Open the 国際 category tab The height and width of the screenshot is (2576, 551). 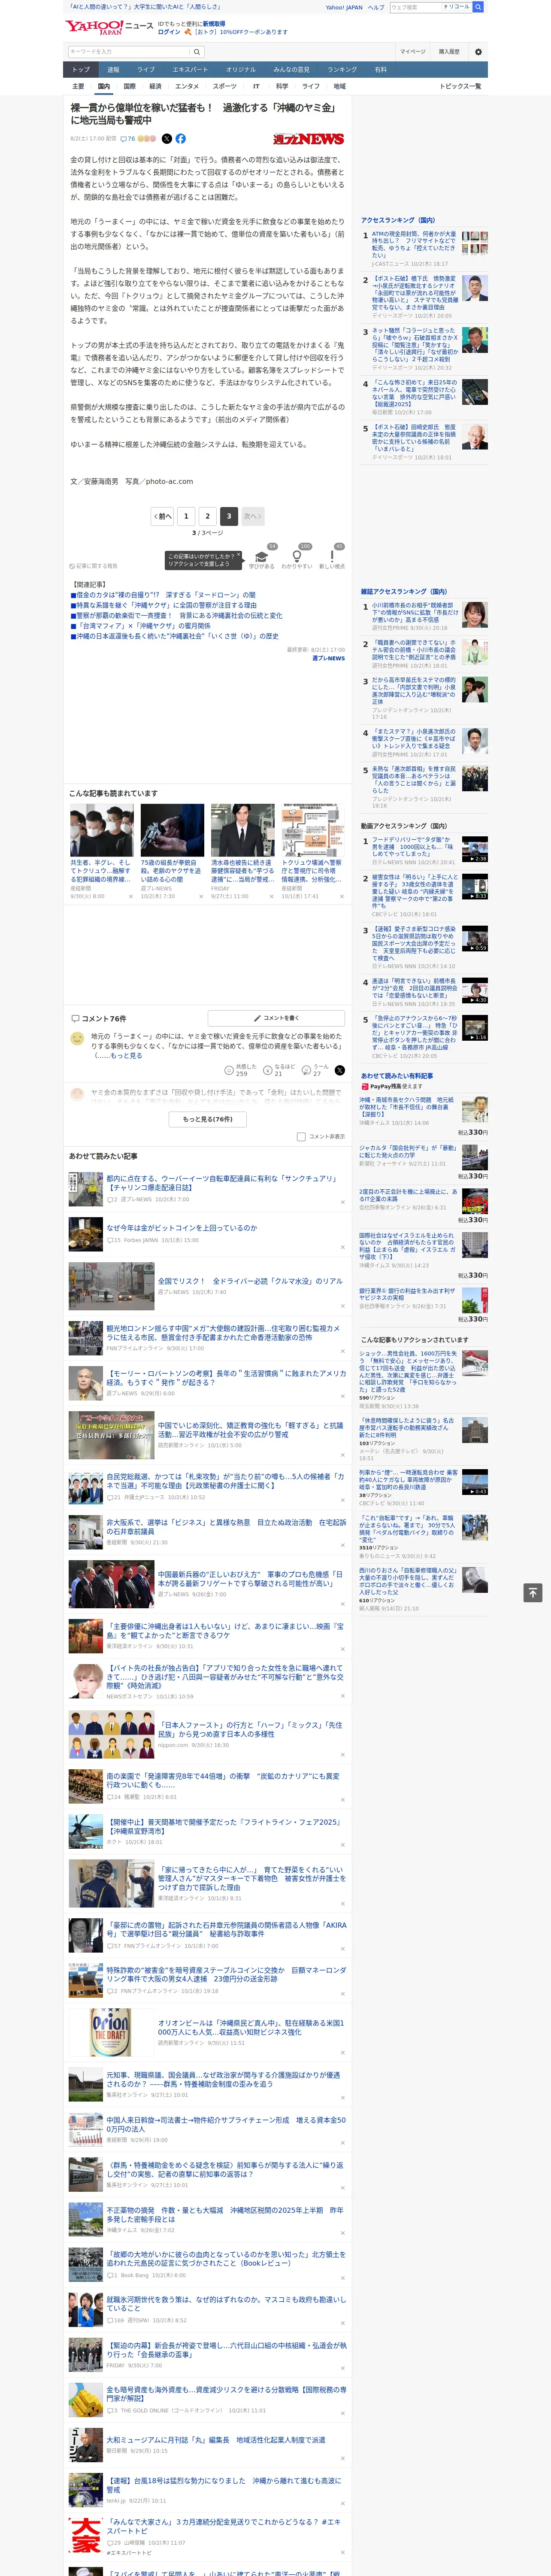(130, 86)
